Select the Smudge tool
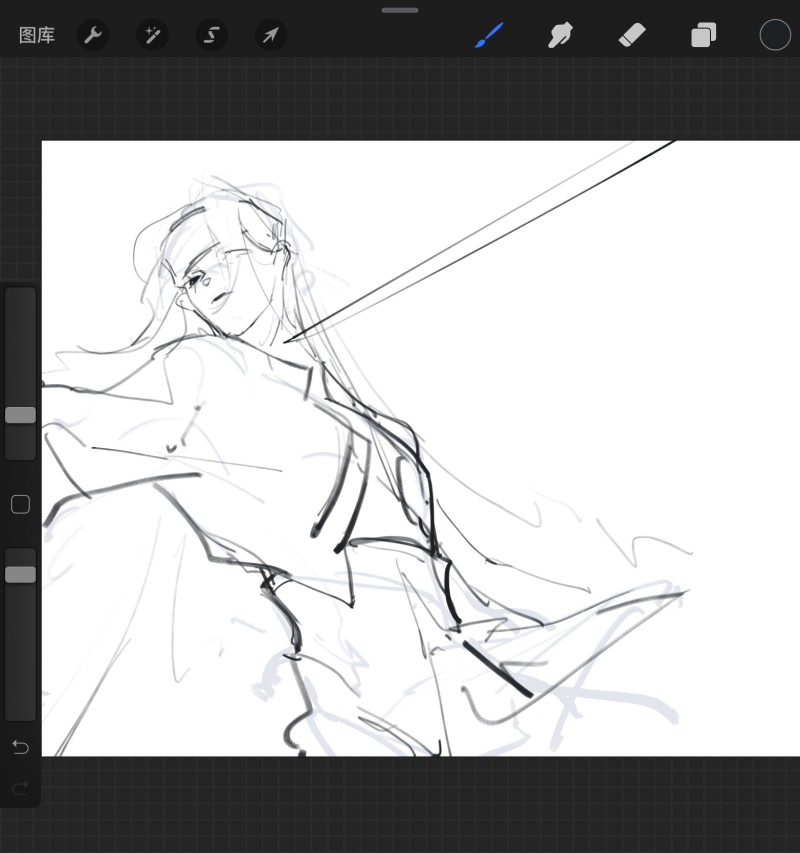The height and width of the screenshot is (853, 800). tap(560, 35)
